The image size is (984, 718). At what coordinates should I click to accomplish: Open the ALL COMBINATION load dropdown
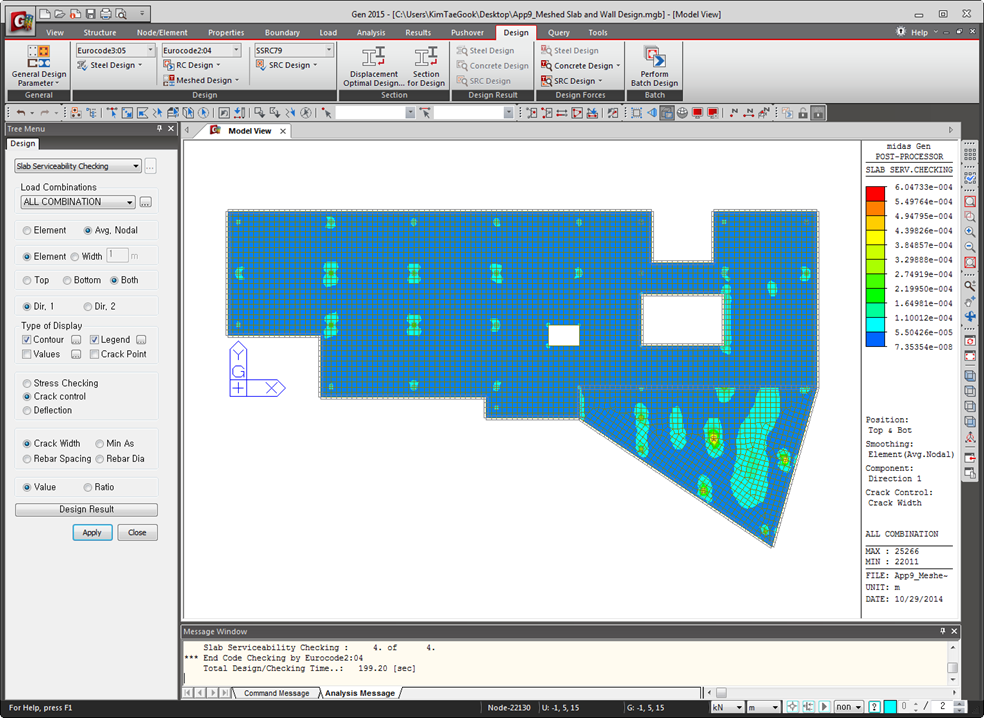(78, 202)
